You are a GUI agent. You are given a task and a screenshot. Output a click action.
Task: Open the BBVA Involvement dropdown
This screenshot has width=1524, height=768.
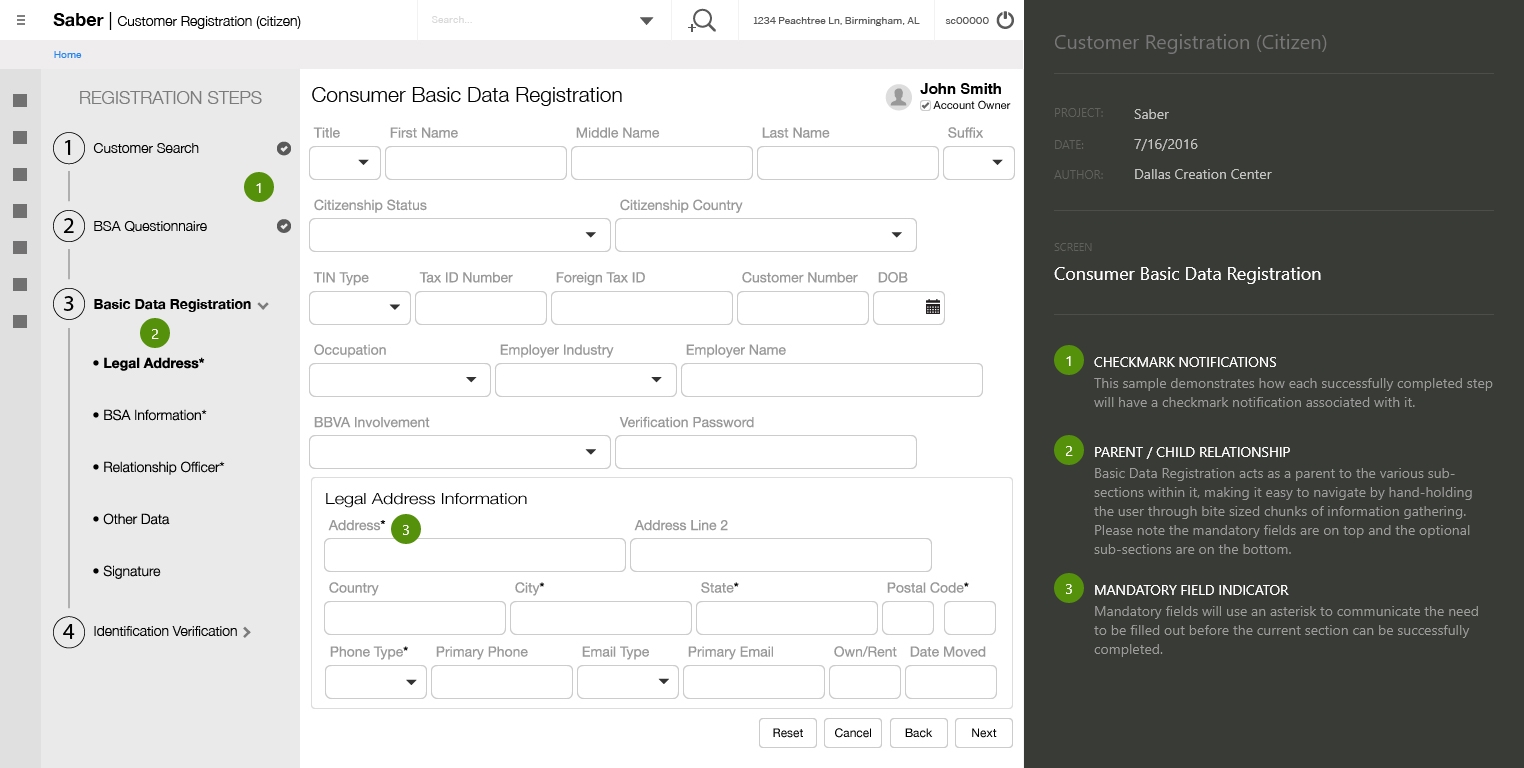point(460,452)
